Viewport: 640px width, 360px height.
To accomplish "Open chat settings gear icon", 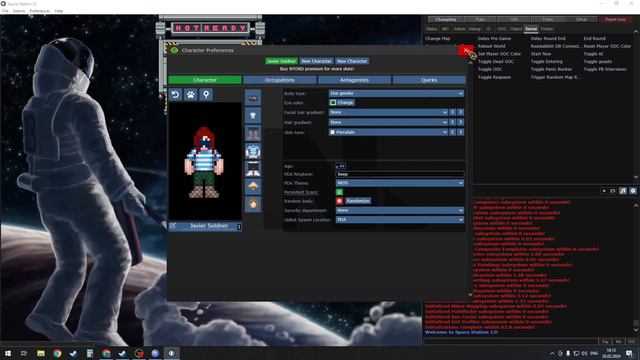I will click(x=633, y=191).
